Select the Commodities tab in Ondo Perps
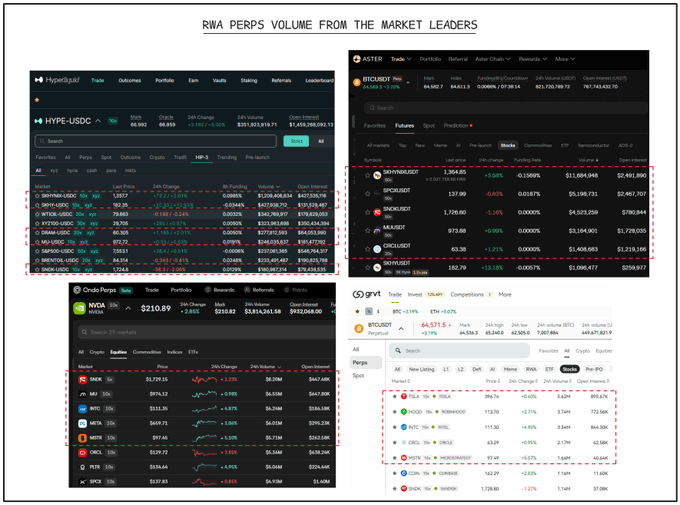Screen dimensions: 680x505 tap(147, 352)
